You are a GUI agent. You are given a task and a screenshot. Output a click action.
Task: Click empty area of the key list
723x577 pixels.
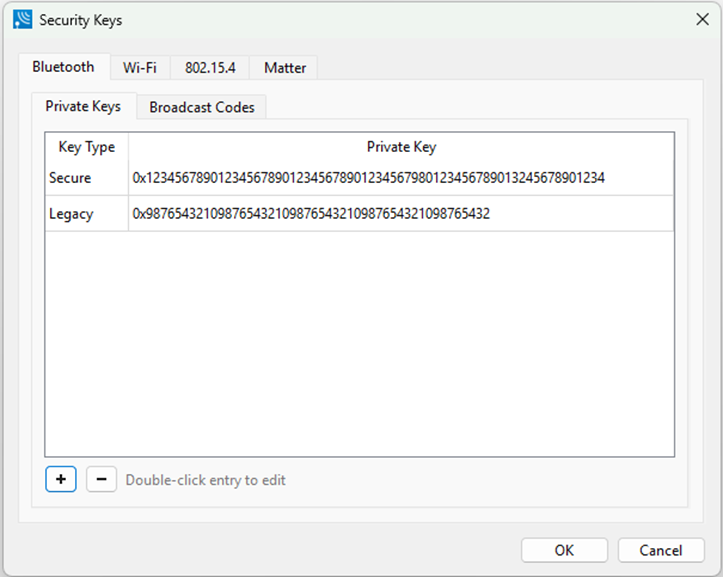tap(360, 344)
